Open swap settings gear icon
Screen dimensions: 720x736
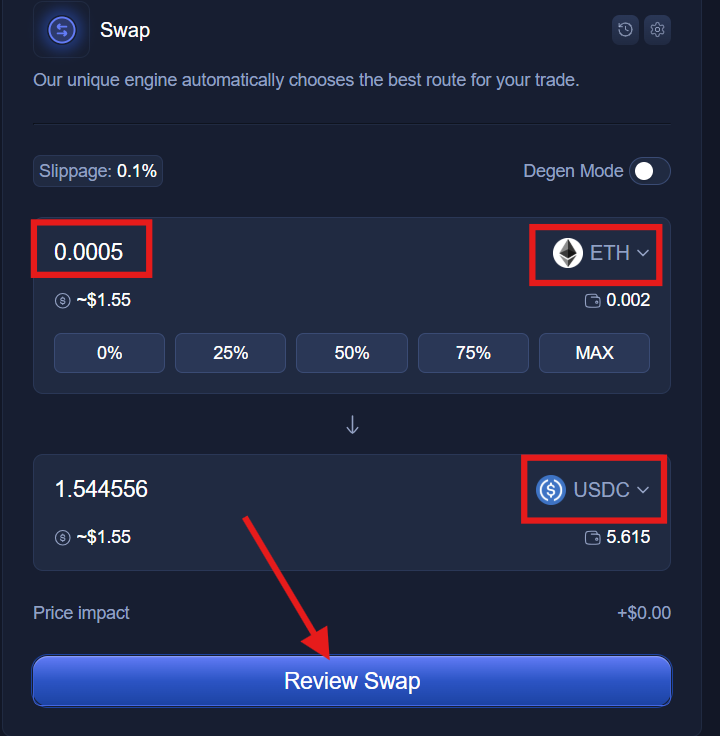tap(657, 30)
